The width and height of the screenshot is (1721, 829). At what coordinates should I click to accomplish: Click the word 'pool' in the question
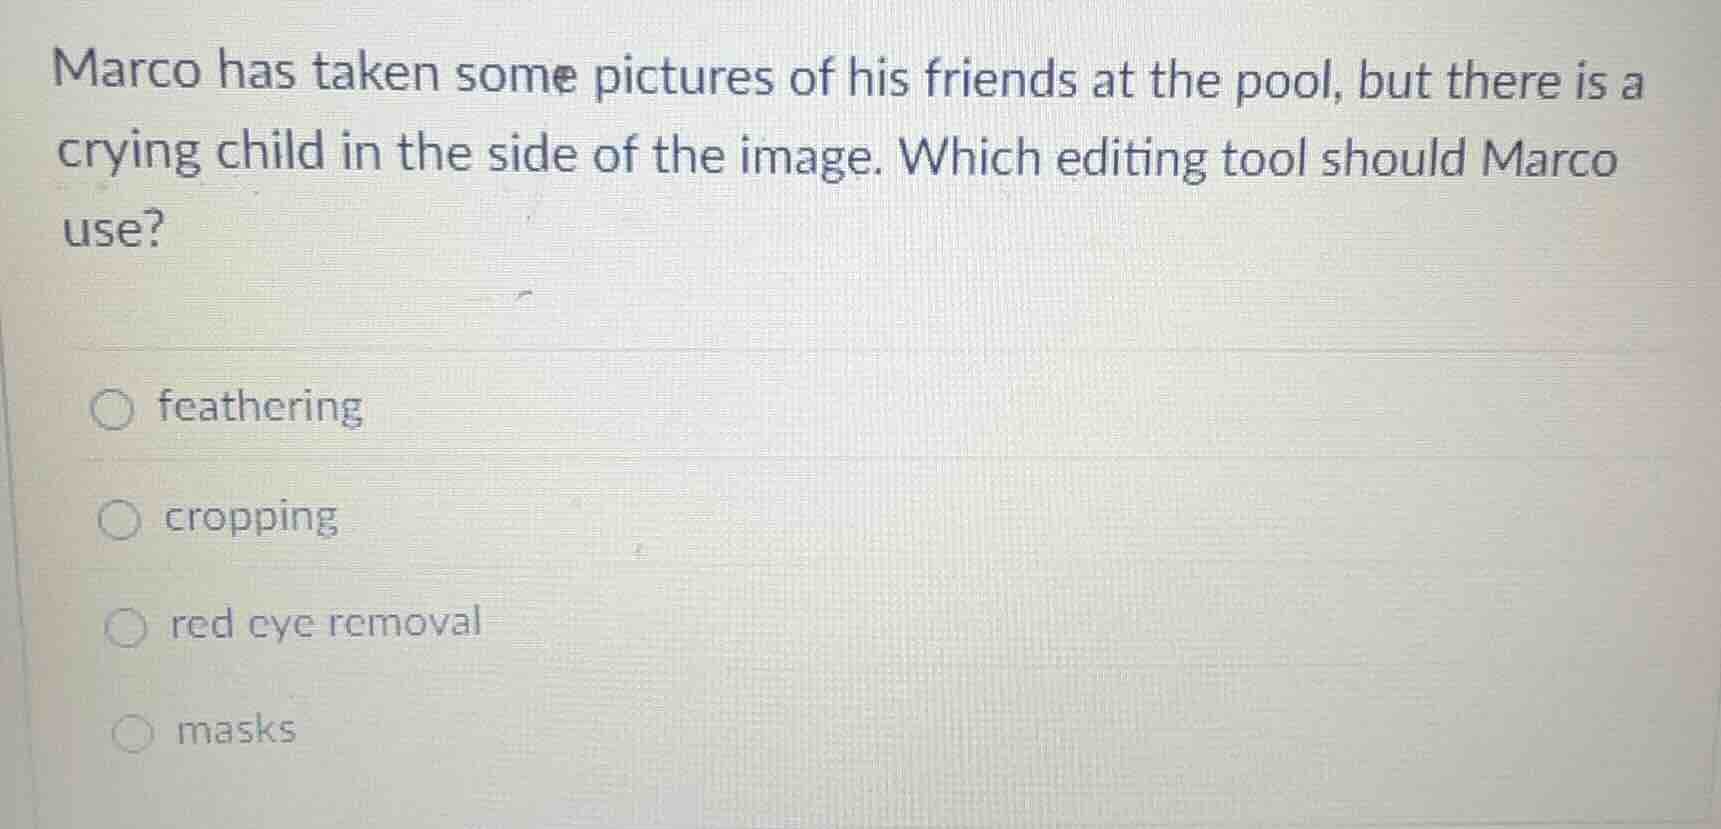tap(1287, 82)
